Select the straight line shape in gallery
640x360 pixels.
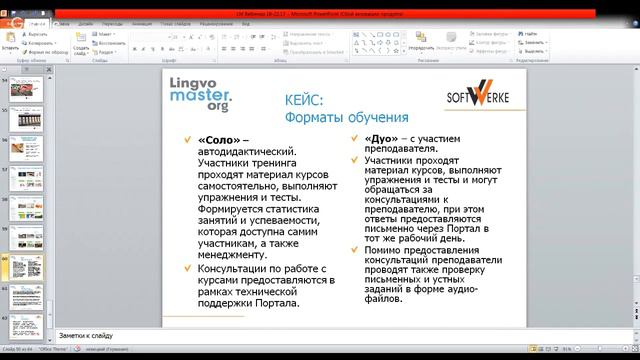364,35
